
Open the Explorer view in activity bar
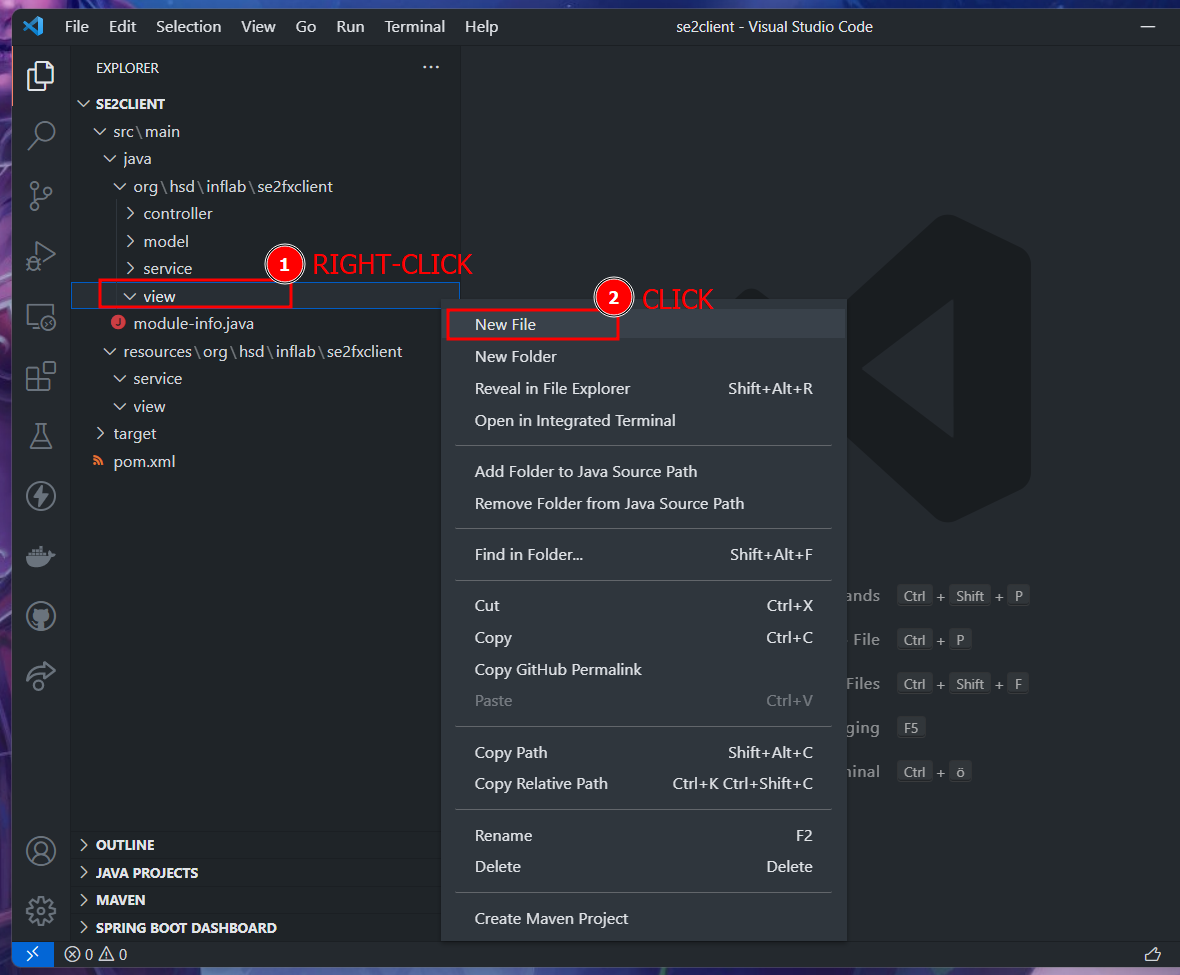pyautogui.click(x=41, y=76)
